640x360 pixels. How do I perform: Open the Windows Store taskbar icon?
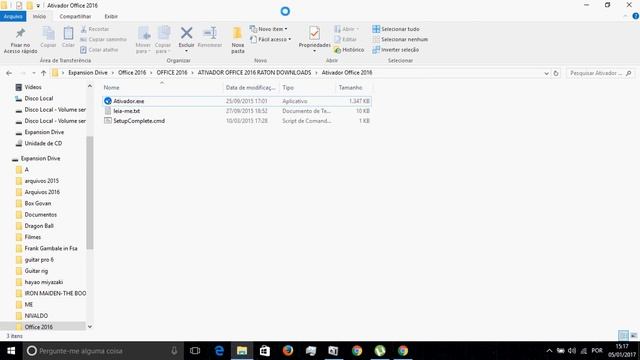point(264,351)
